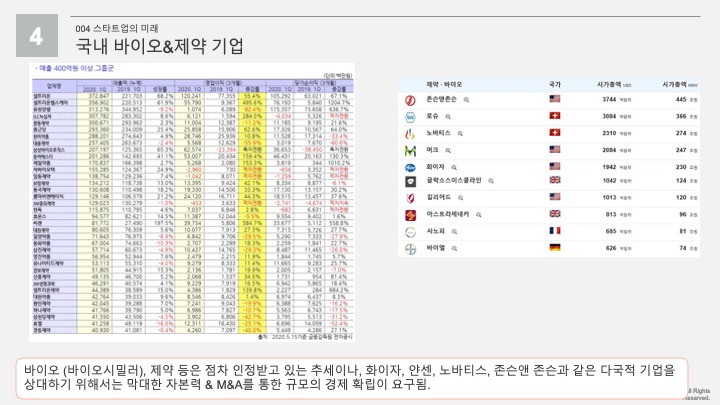Image resolution: width=720 pixels, height=405 pixels.
Task: Click the UK flag in the 아스트라제네카 row
Action: coord(555,214)
